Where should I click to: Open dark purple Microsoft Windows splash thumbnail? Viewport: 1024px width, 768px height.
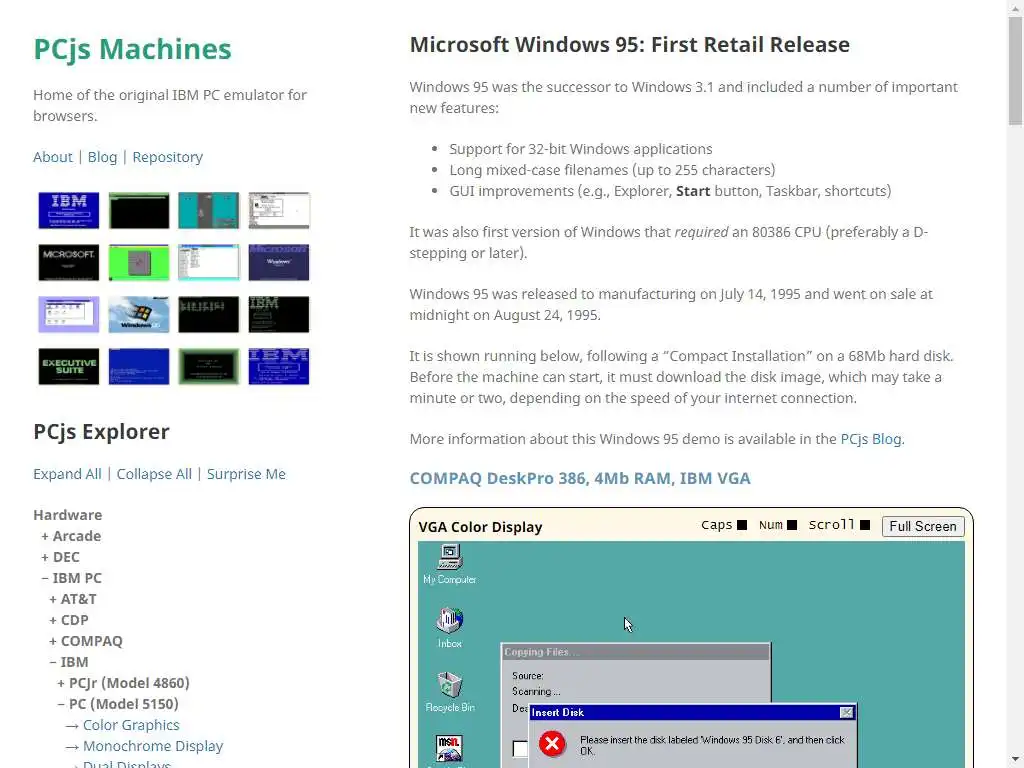click(x=279, y=263)
